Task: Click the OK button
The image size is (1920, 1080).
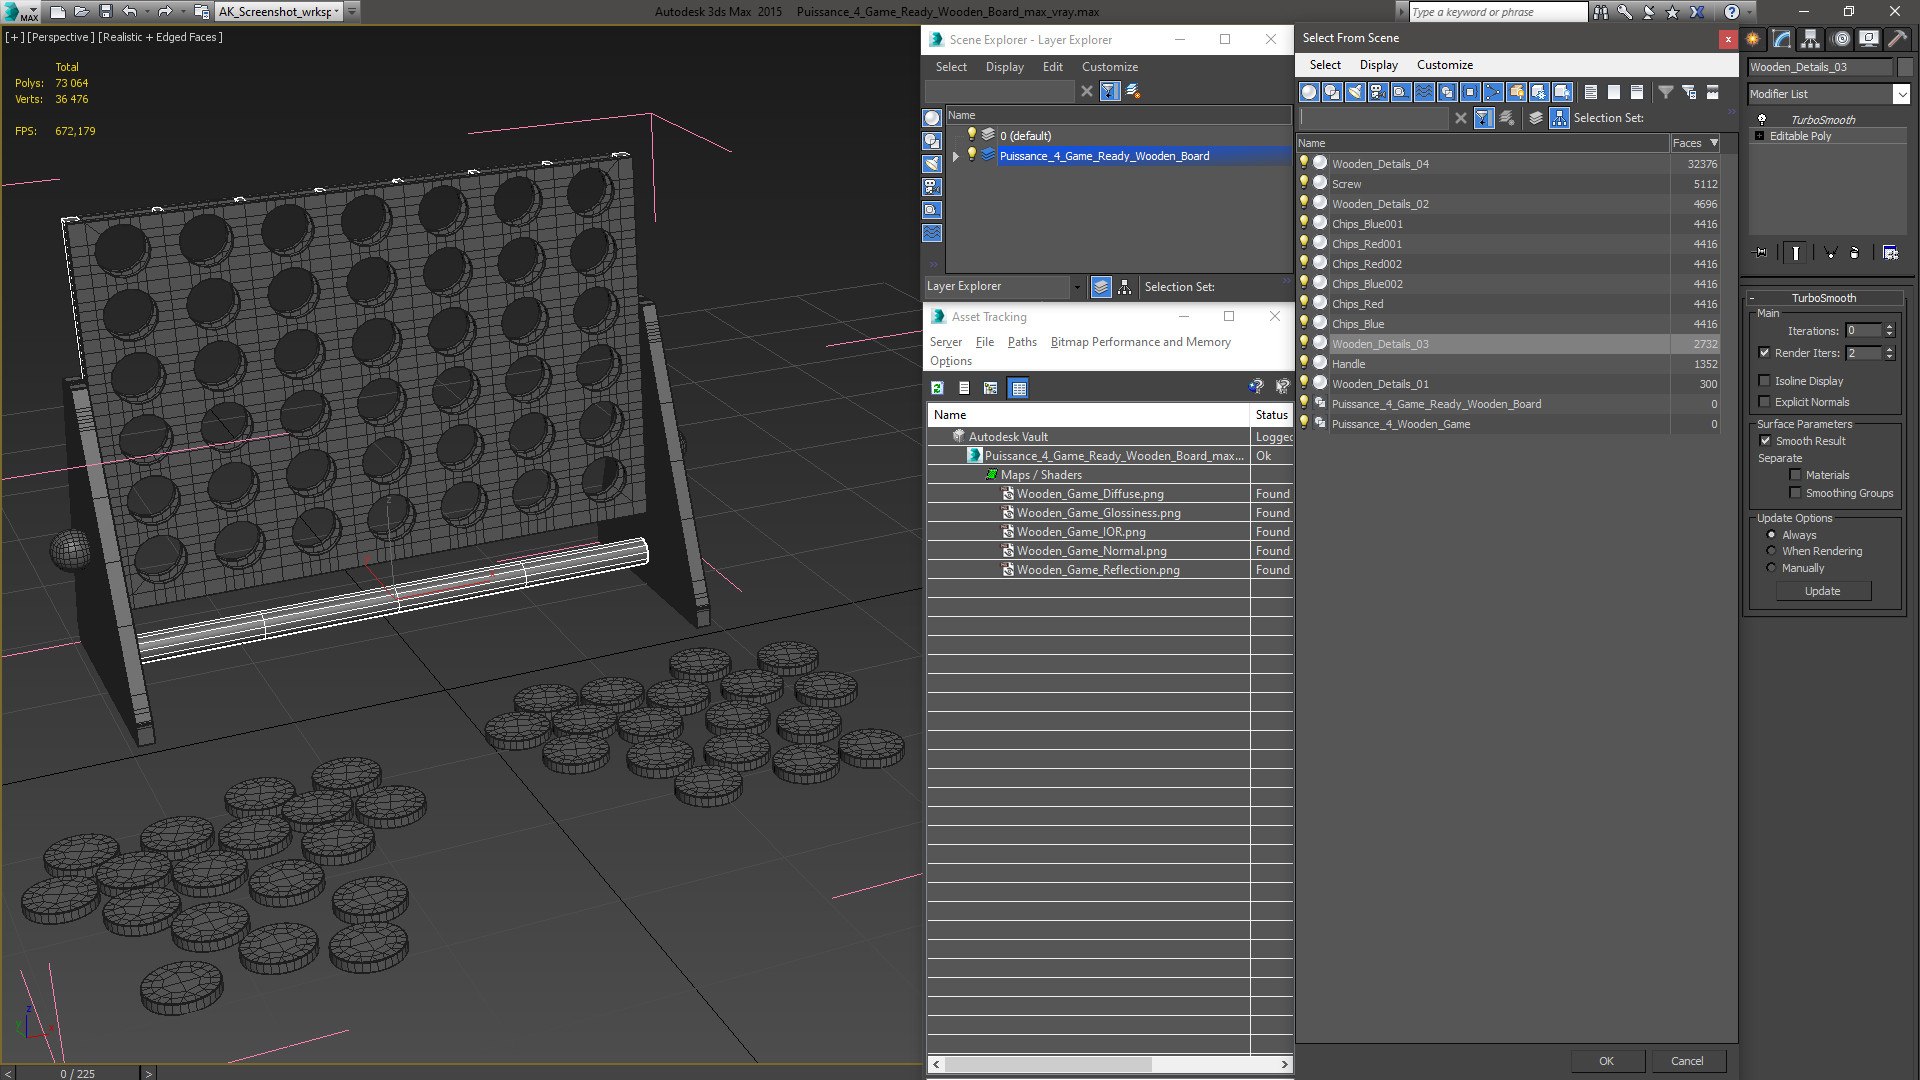Action: click(x=1606, y=1061)
